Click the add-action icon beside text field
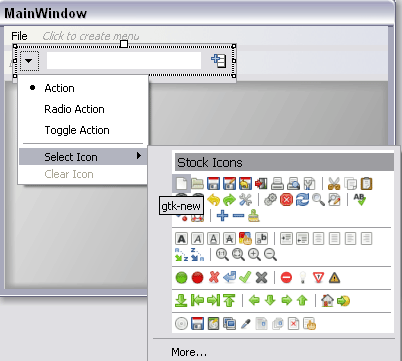Screen dimensions: 402x361 219,61
